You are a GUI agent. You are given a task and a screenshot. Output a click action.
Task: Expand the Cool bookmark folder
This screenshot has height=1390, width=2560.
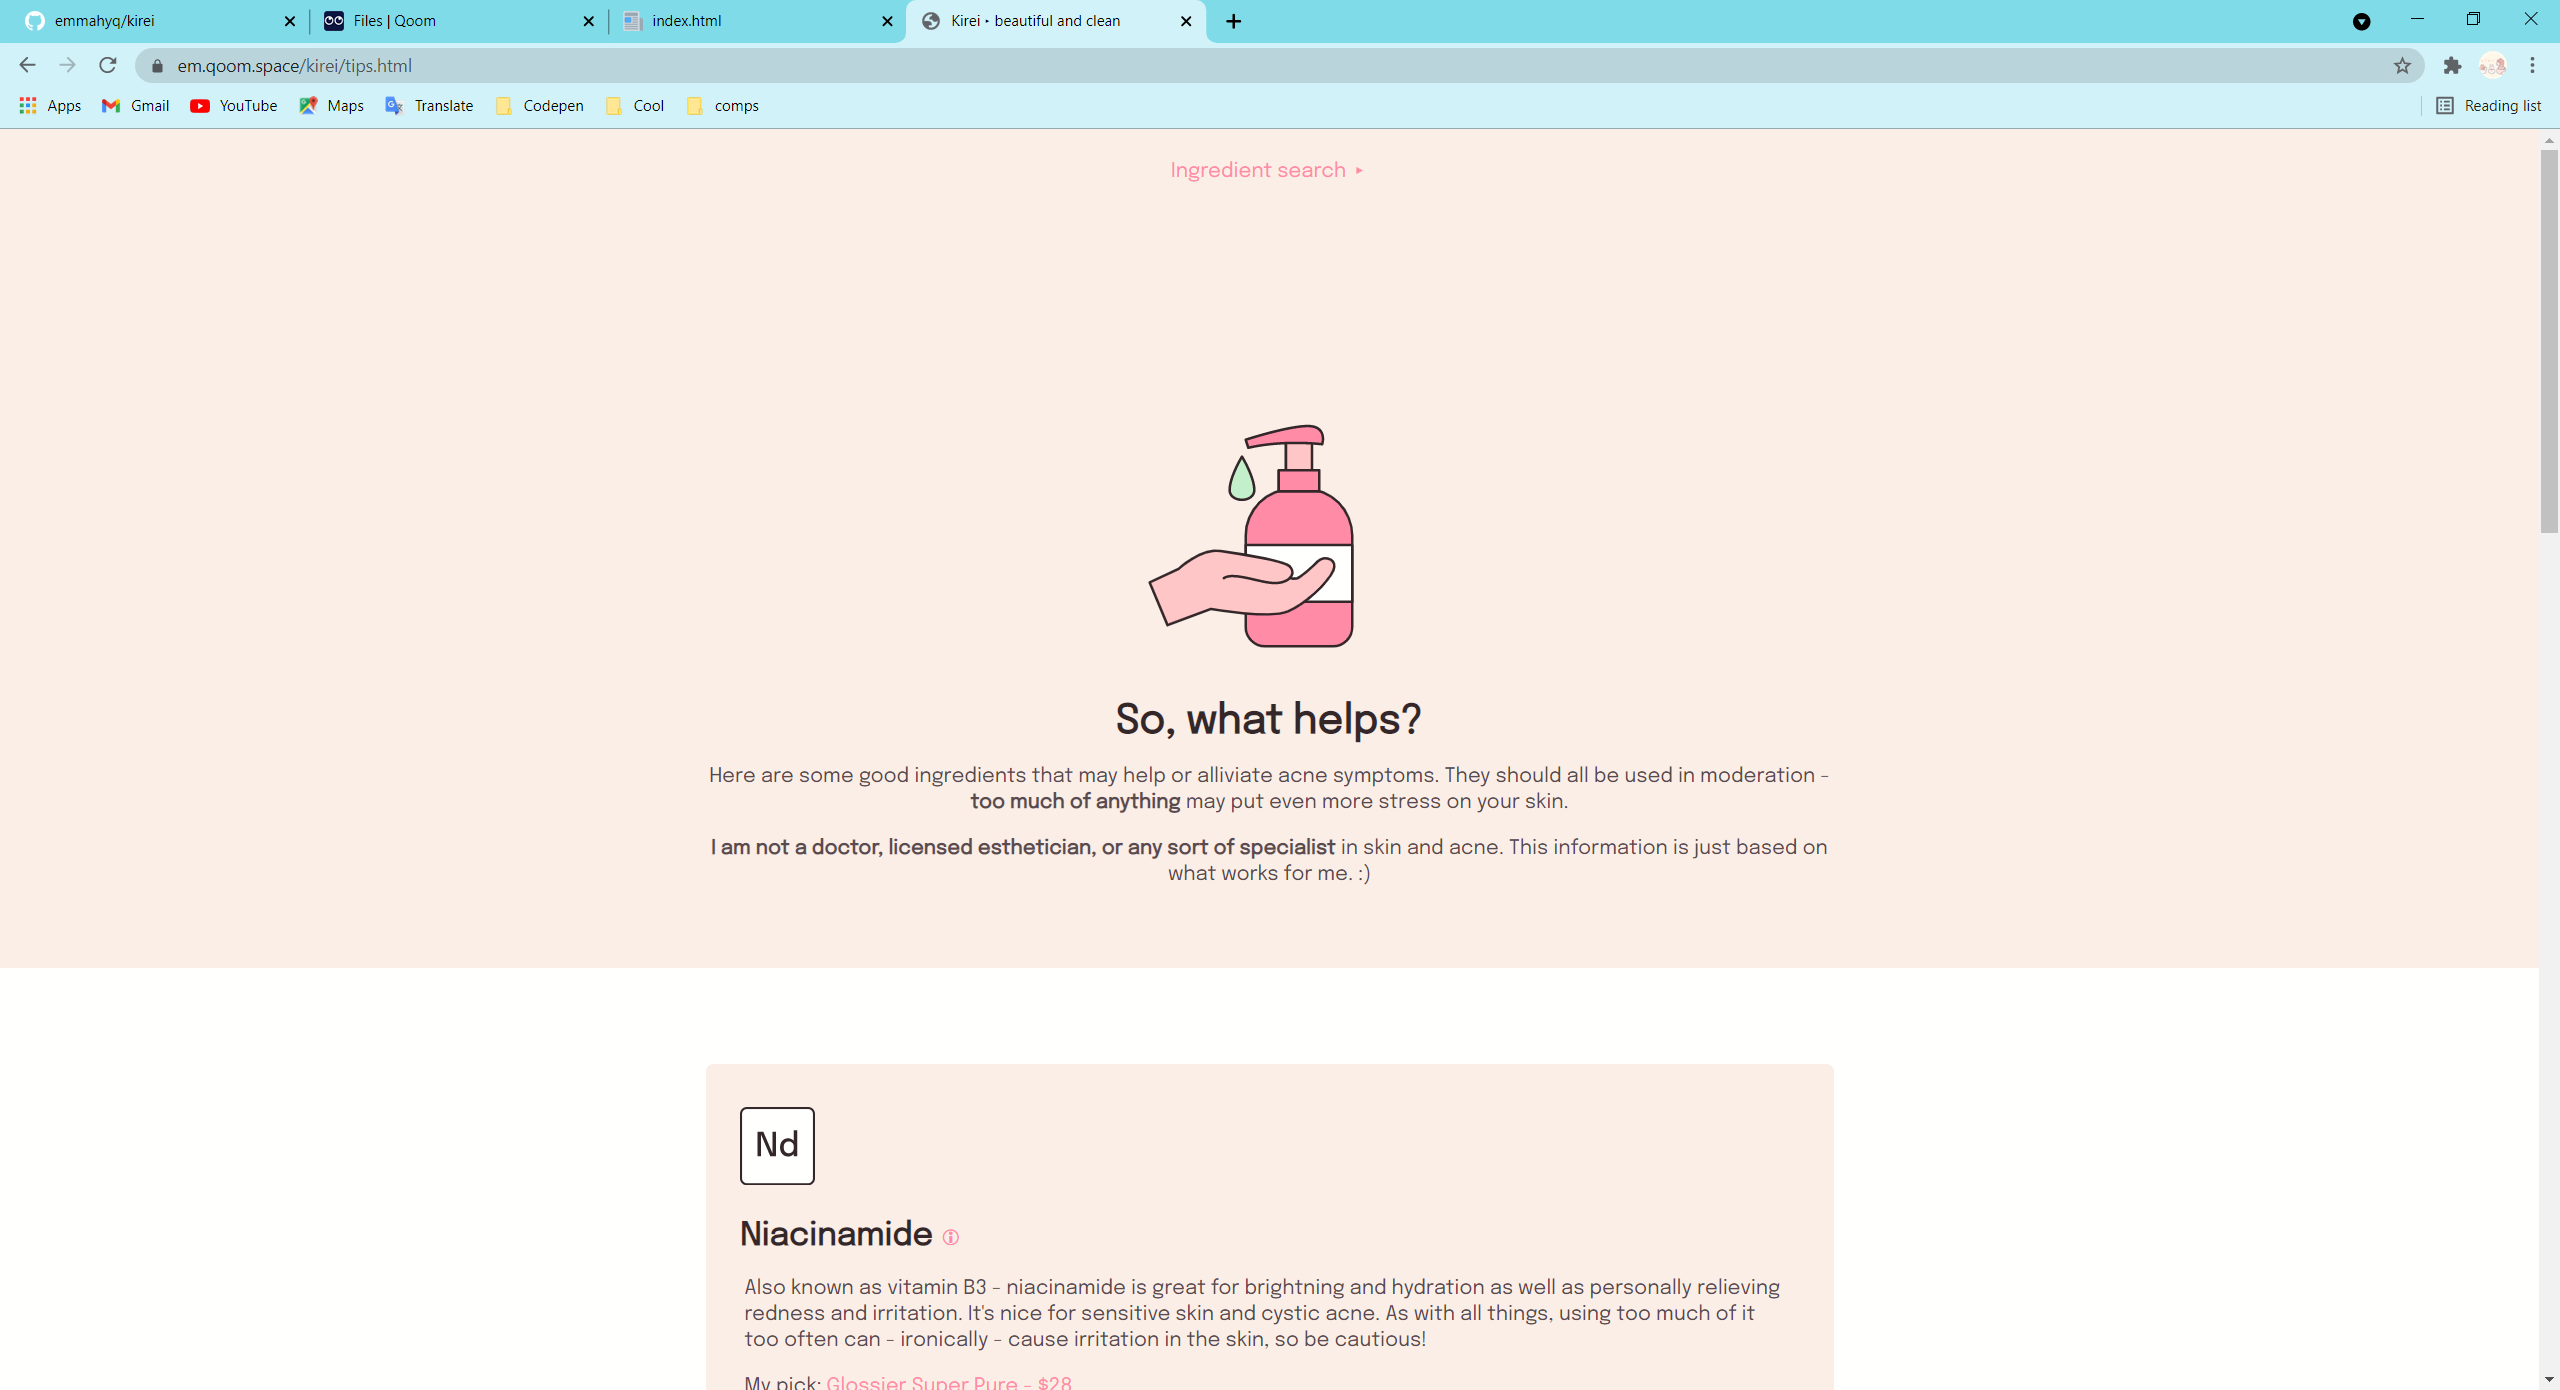[636, 106]
